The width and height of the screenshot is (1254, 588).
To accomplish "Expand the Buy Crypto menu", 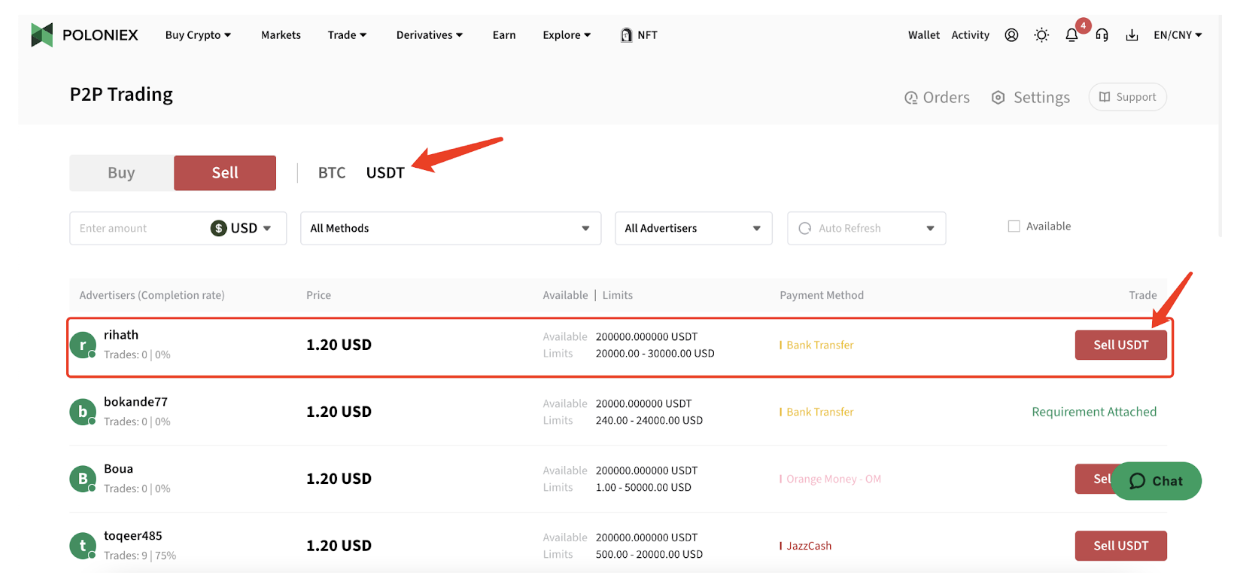I will 198,35.
